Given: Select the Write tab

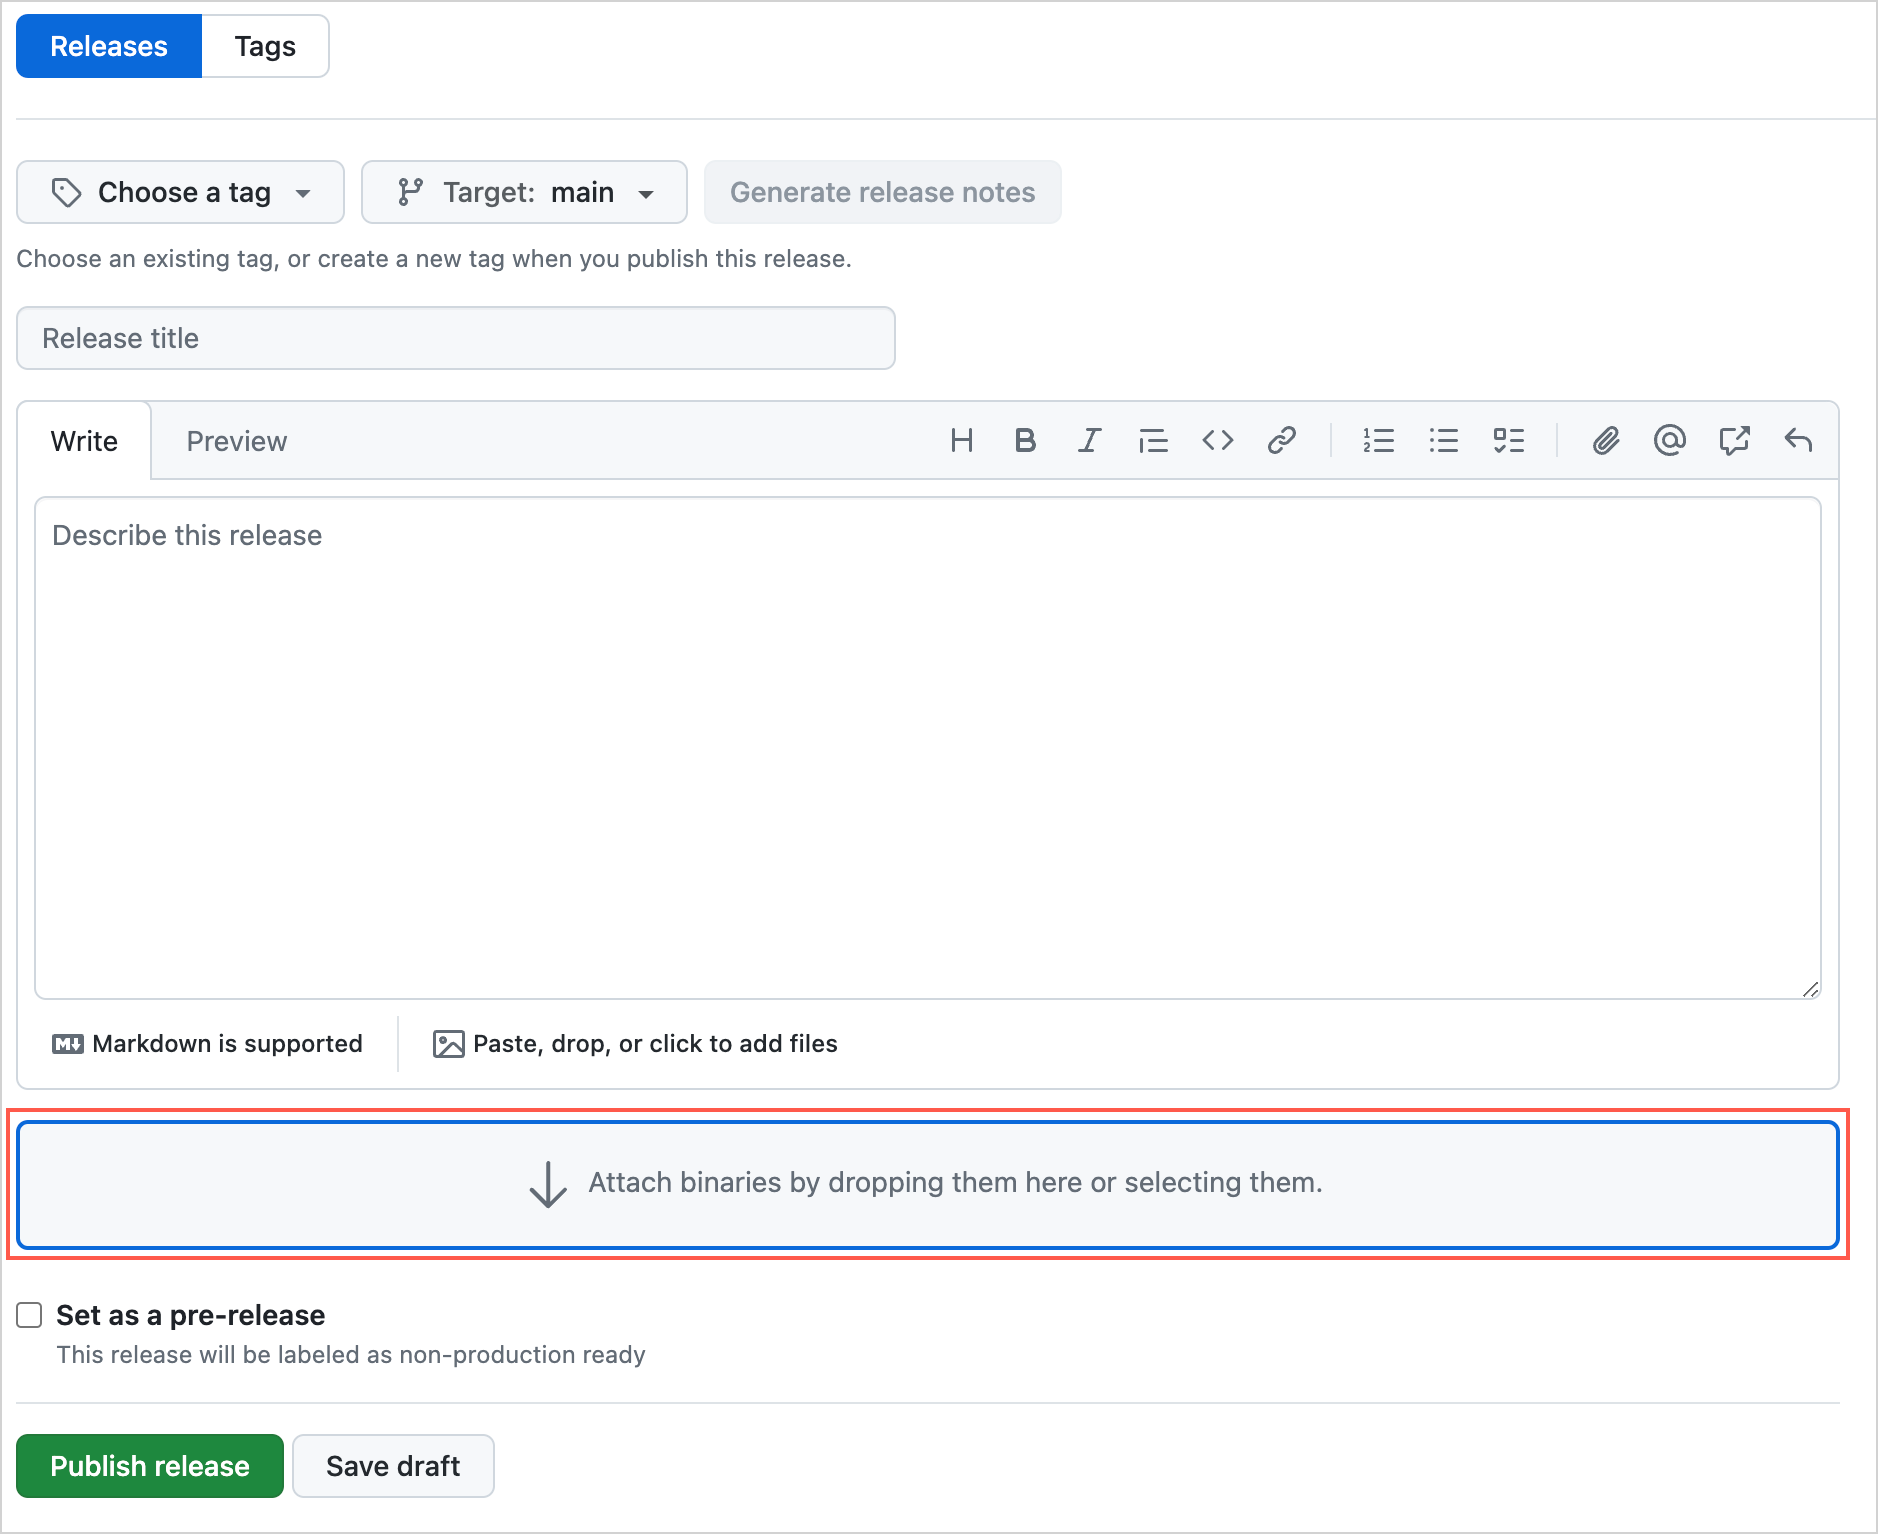Looking at the screenshot, I should (x=84, y=440).
